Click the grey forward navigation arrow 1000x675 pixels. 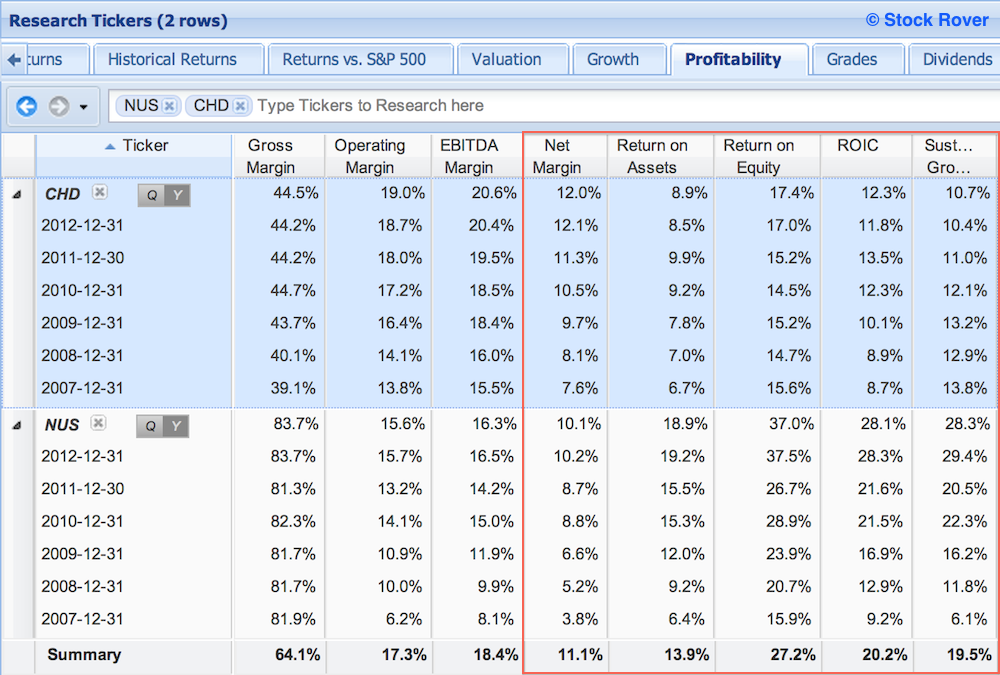[x=59, y=106]
